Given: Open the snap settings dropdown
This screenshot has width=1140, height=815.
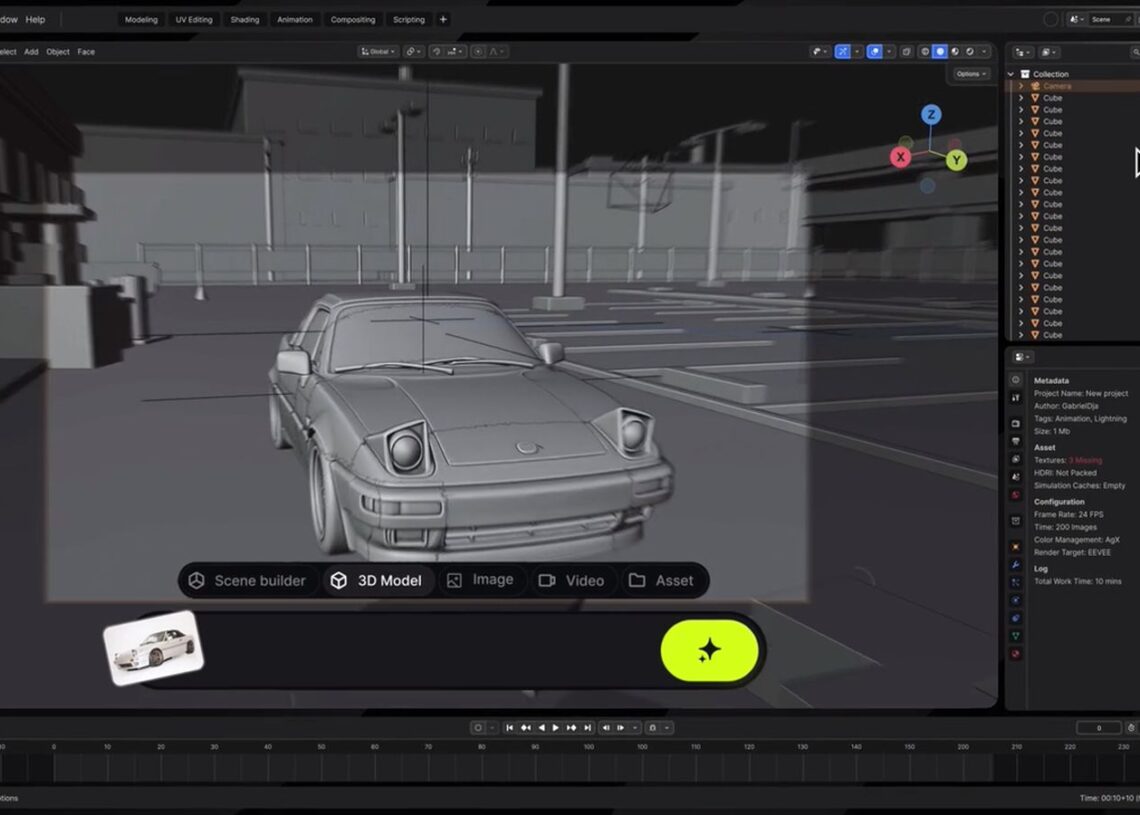Looking at the screenshot, I should coord(456,52).
